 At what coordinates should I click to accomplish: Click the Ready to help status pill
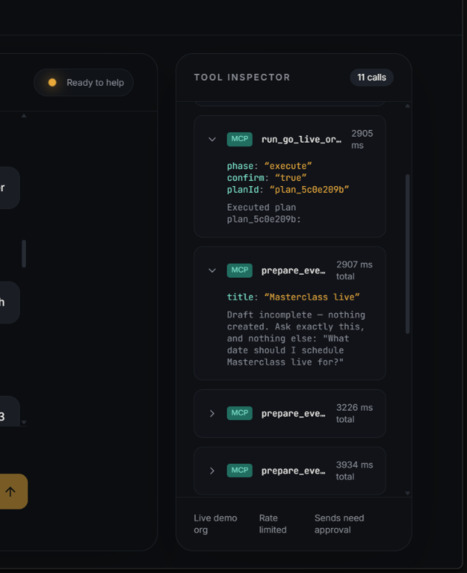tap(84, 83)
